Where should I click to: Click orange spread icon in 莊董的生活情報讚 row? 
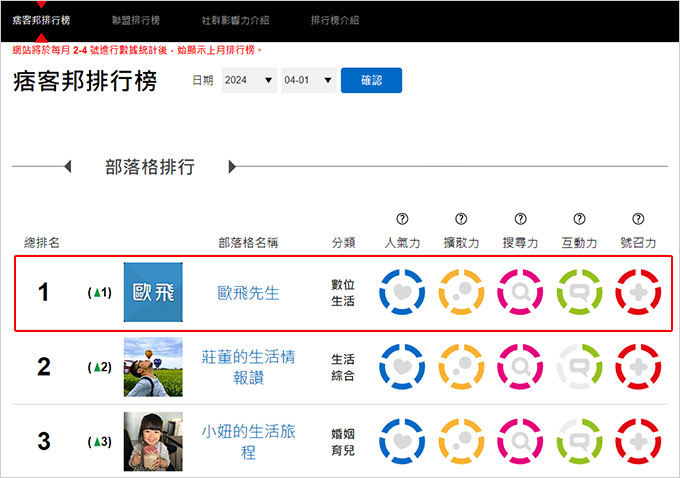(x=461, y=367)
